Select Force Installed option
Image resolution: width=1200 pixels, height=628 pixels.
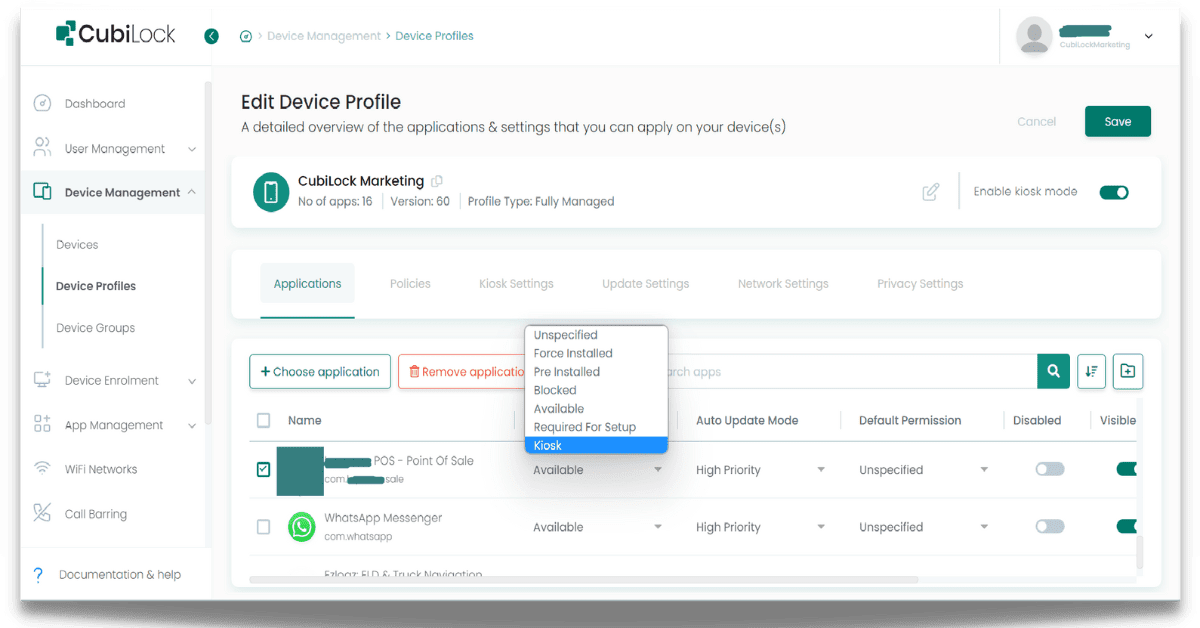596,353
